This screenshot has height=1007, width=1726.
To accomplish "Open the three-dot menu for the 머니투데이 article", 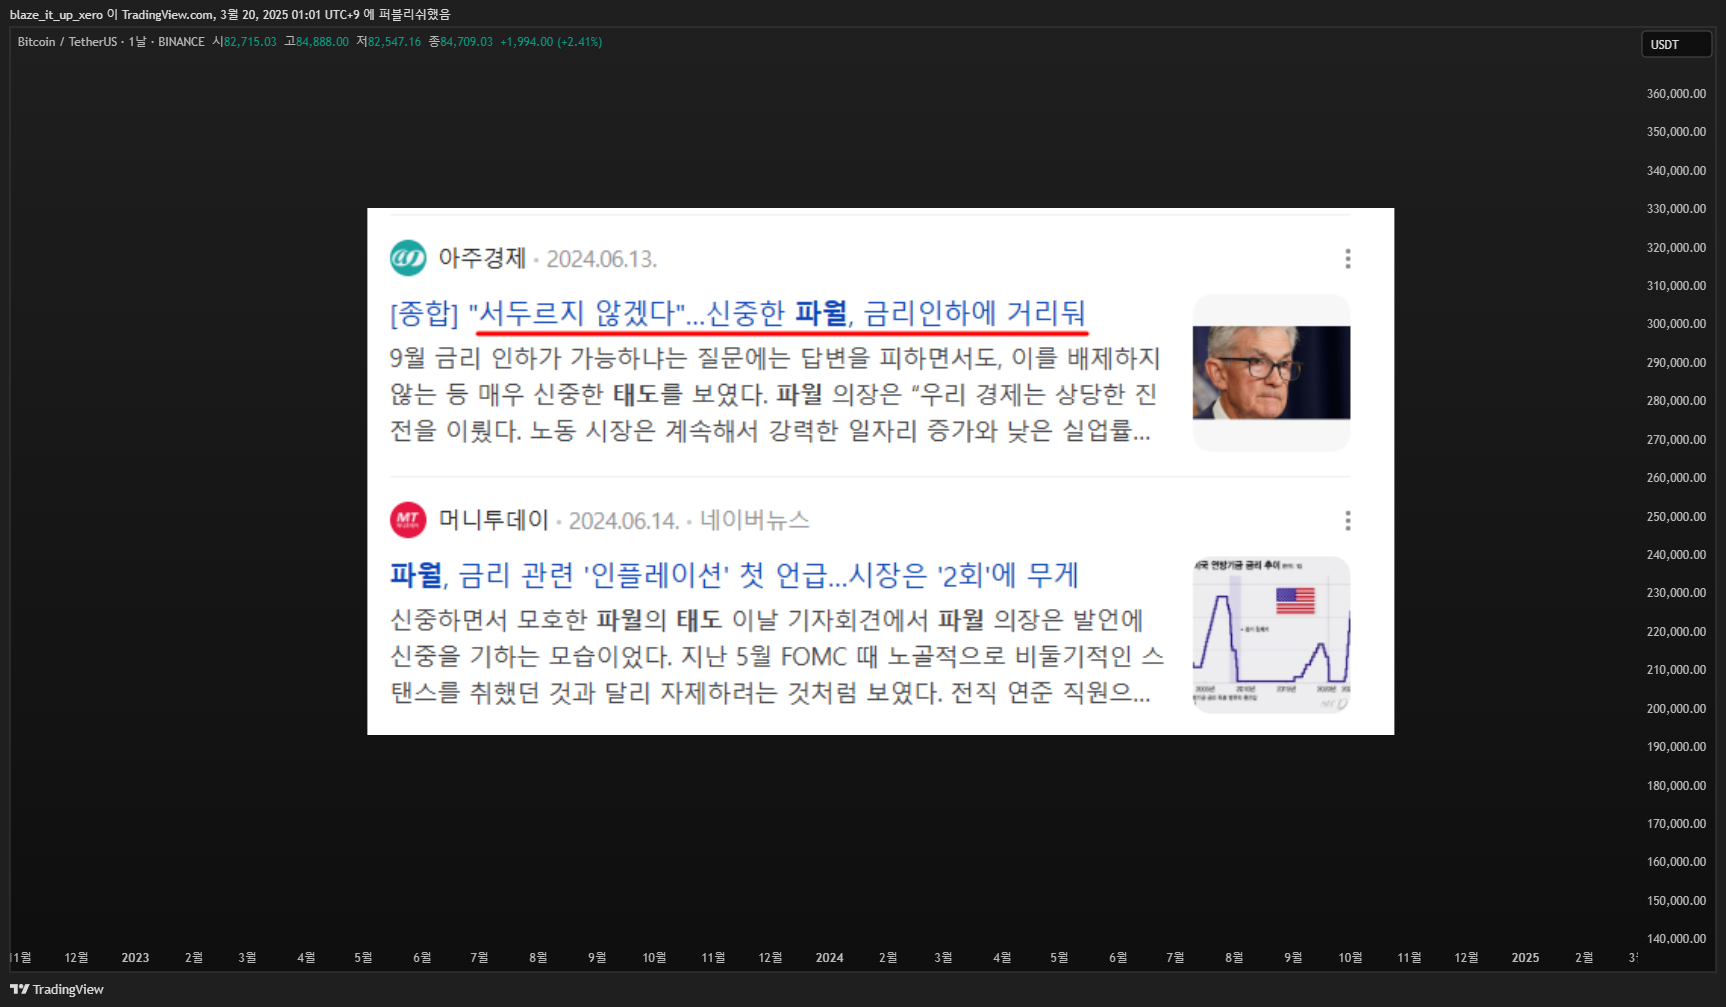I will click(1348, 520).
